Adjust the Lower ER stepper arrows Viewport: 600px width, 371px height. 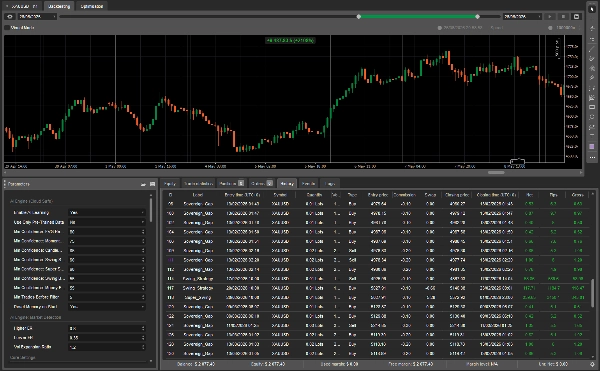point(143,338)
